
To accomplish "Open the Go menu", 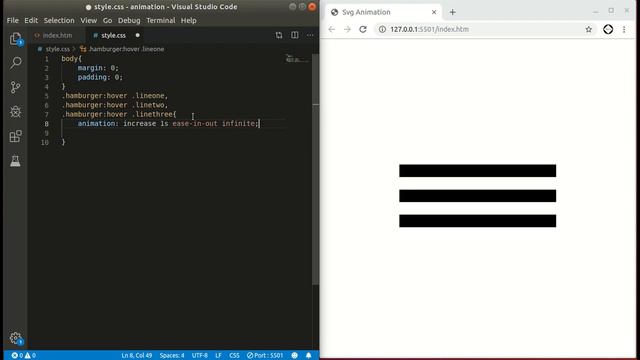I will pos(107,20).
